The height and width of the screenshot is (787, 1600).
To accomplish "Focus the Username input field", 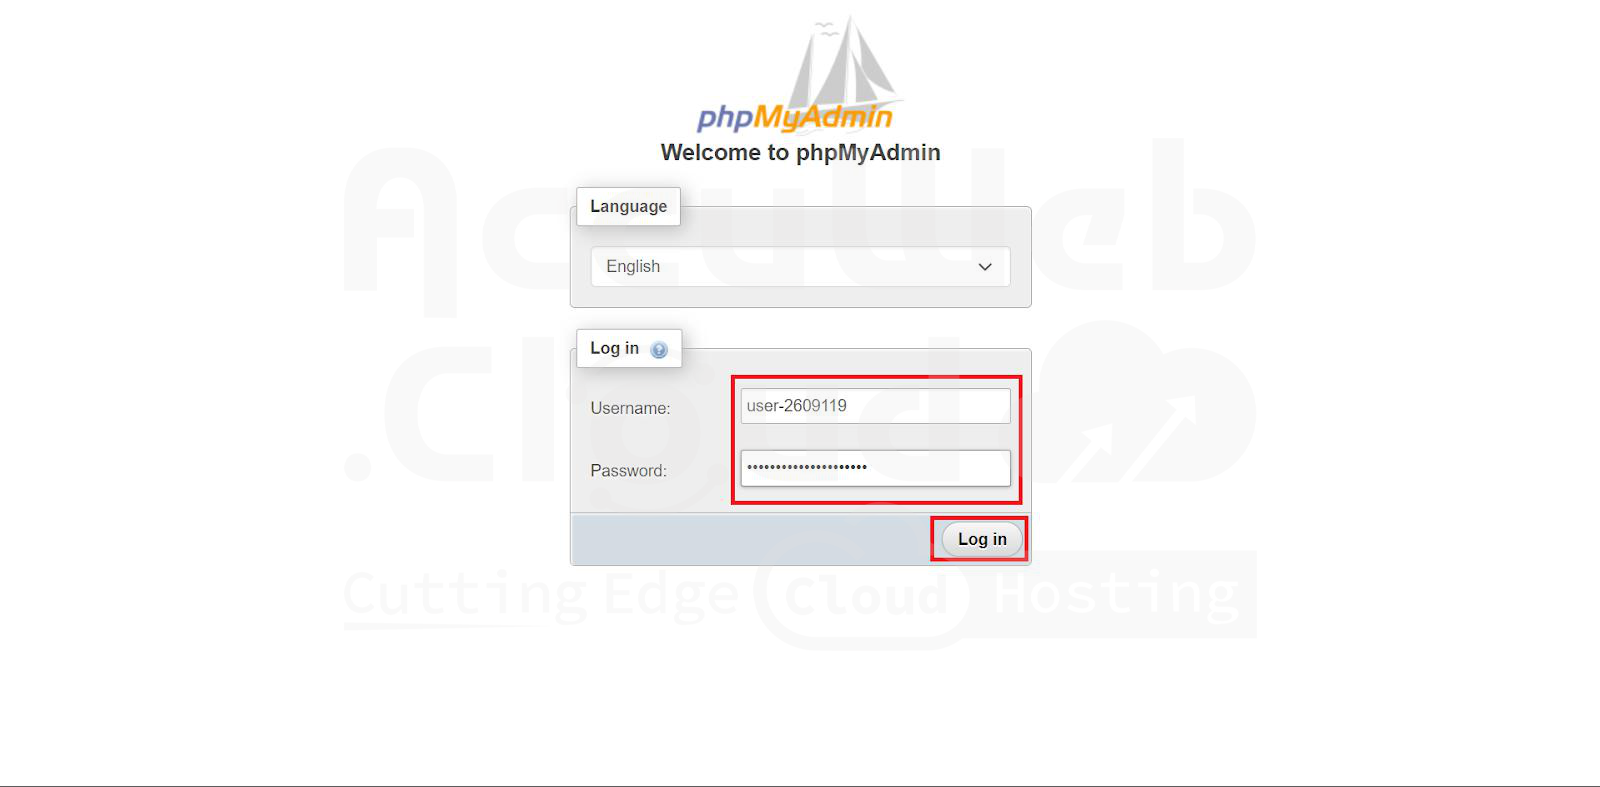I will click(x=875, y=406).
